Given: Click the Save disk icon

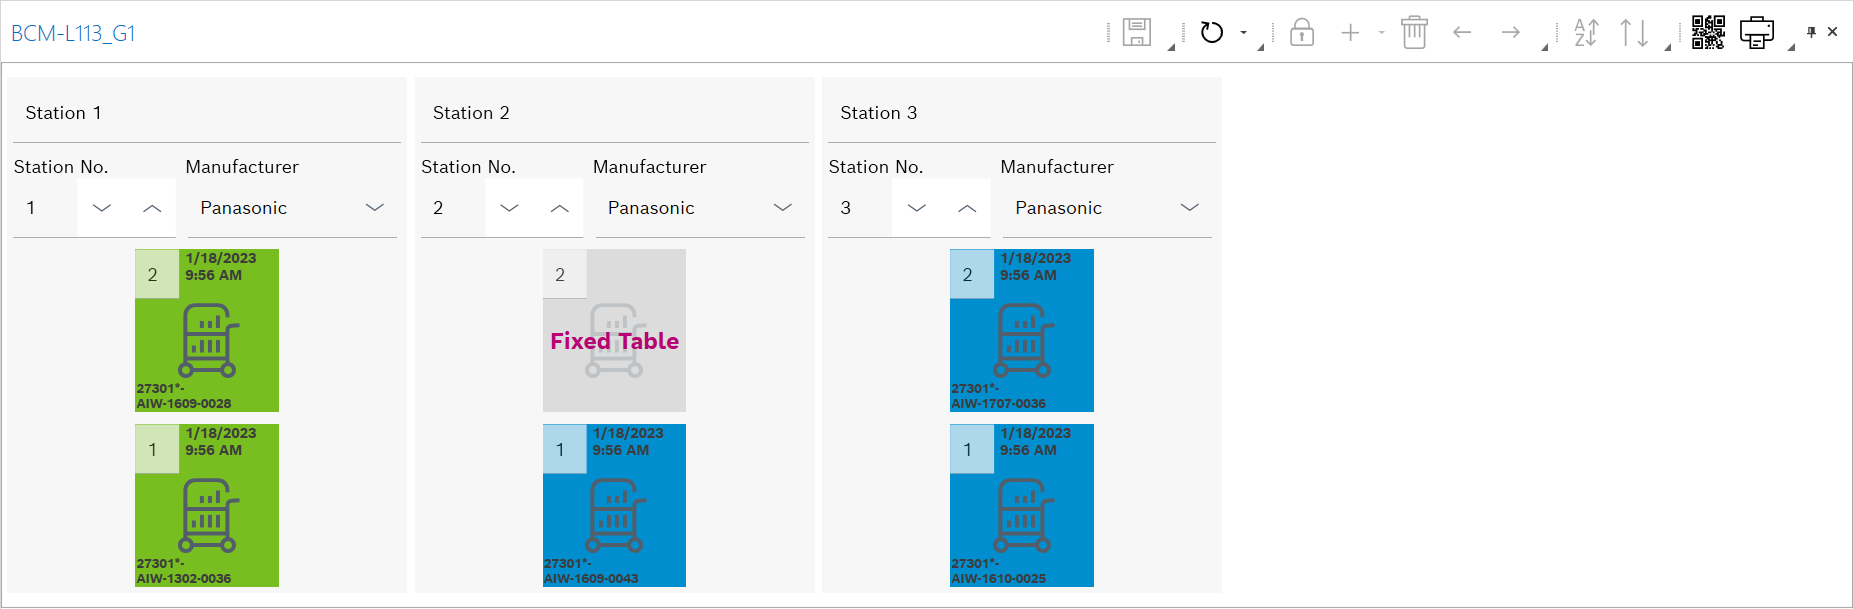Looking at the screenshot, I should click(x=1137, y=33).
